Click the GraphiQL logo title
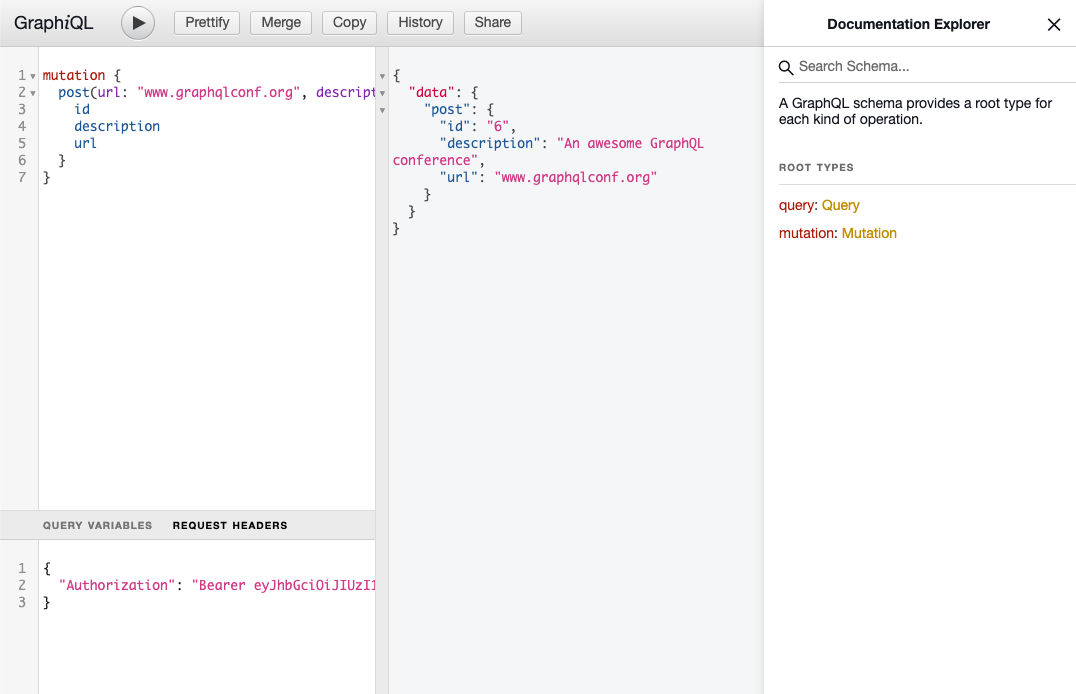The image size is (1076, 694). tap(54, 22)
